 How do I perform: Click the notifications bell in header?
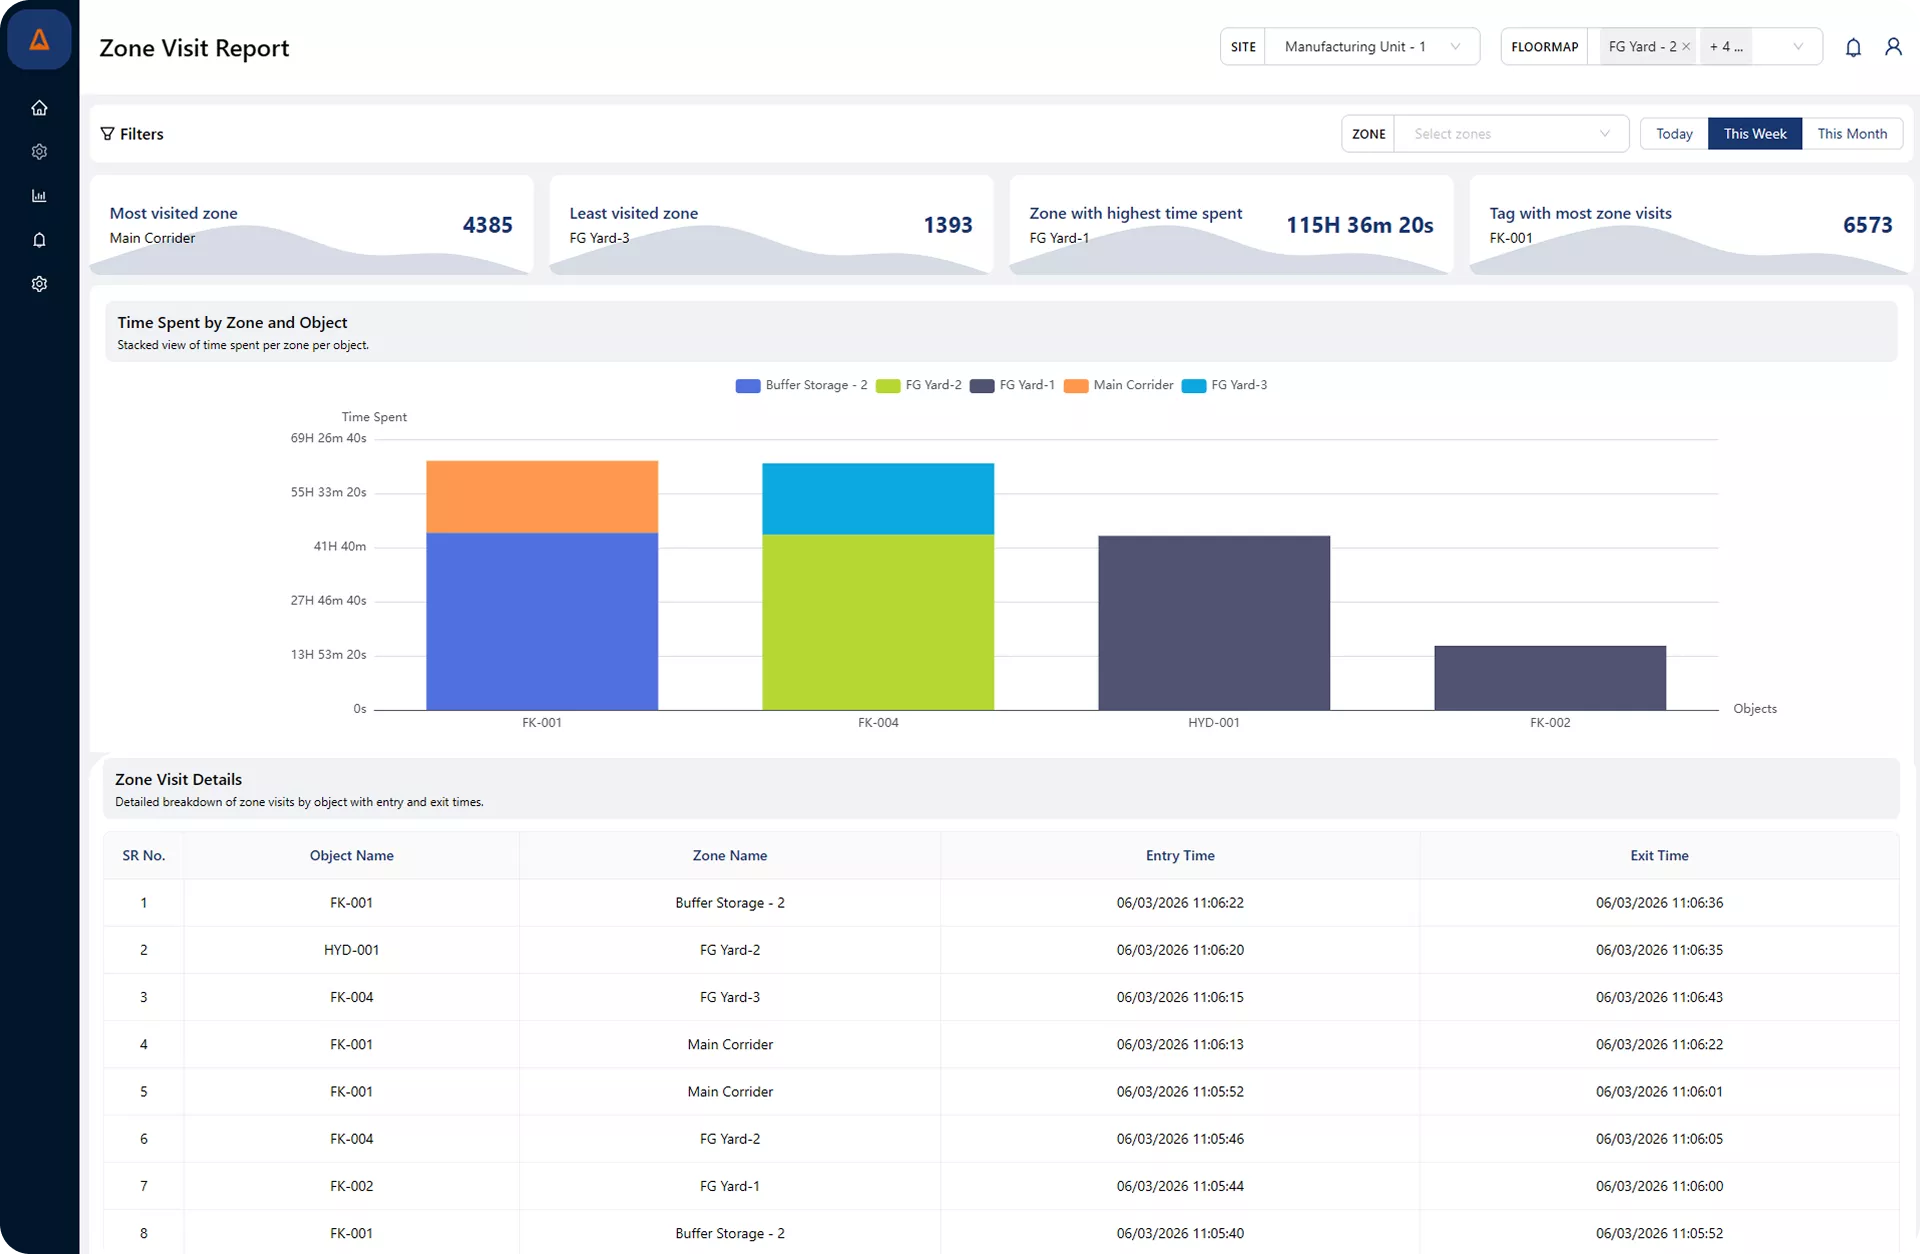pyautogui.click(x=1853, y=47)
